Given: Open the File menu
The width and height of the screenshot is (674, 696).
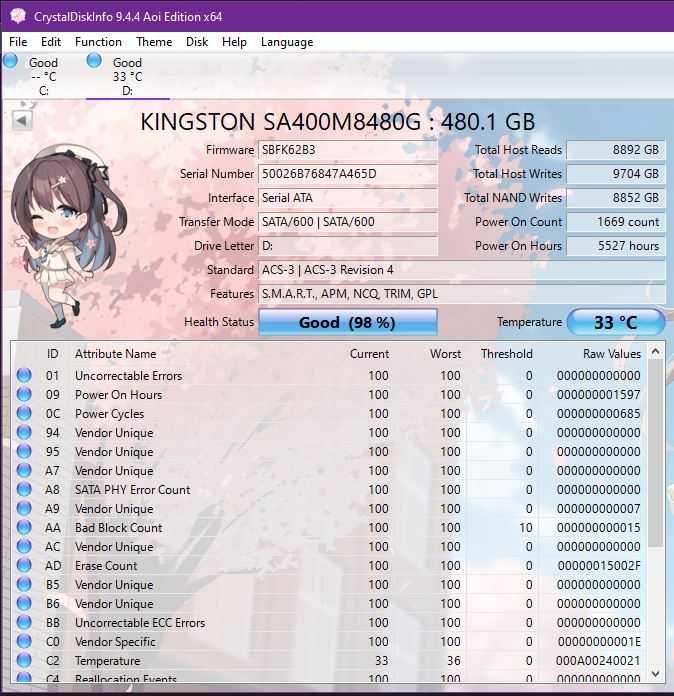Looking at the screenshot, I should [x=18, y=42].
